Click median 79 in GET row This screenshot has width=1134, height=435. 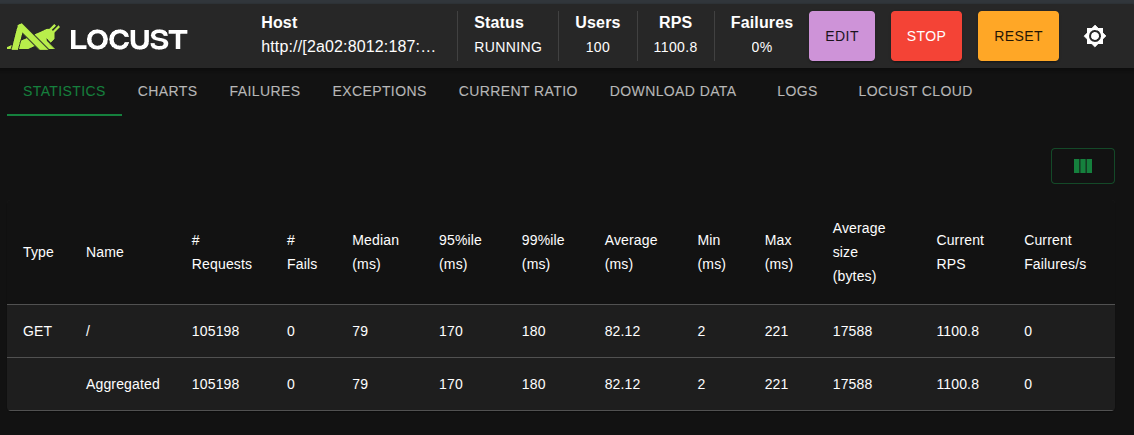[360, 331]
